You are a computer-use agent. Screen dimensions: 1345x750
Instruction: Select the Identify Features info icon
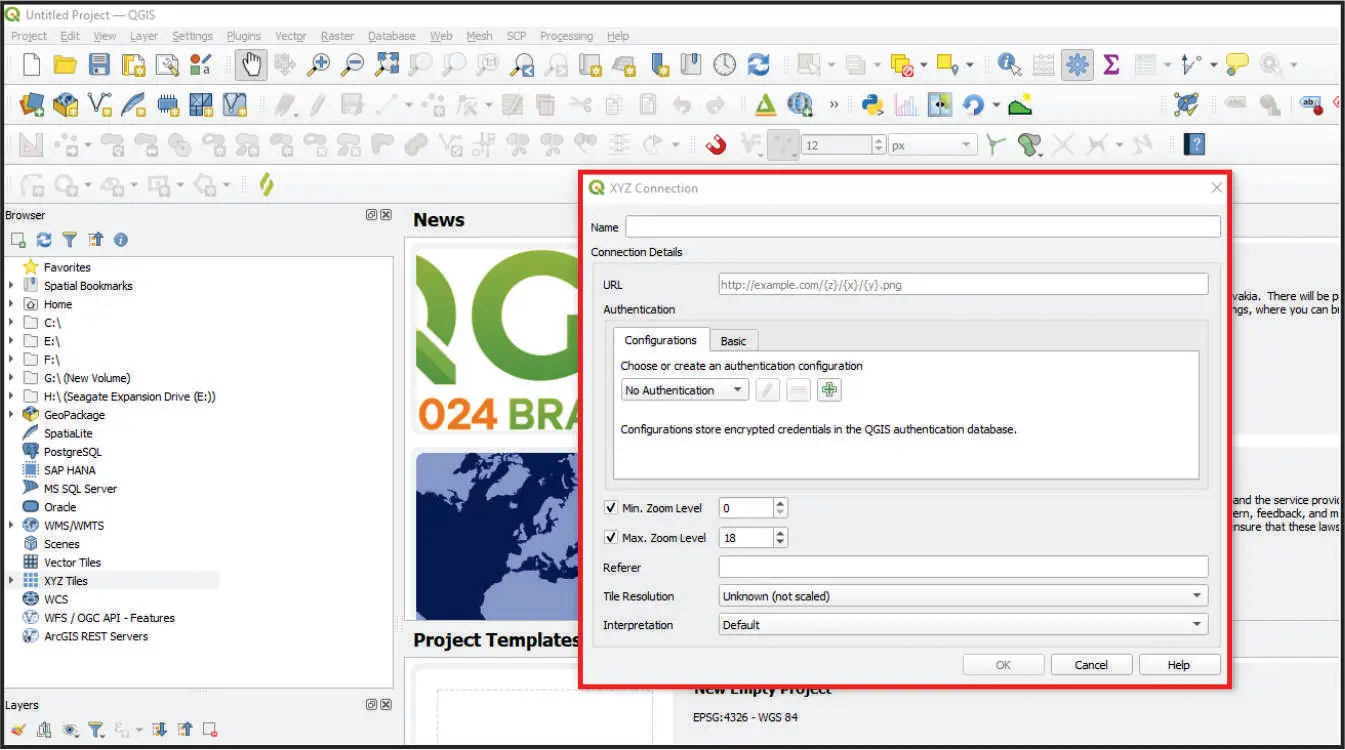(x=1009, y=65)
